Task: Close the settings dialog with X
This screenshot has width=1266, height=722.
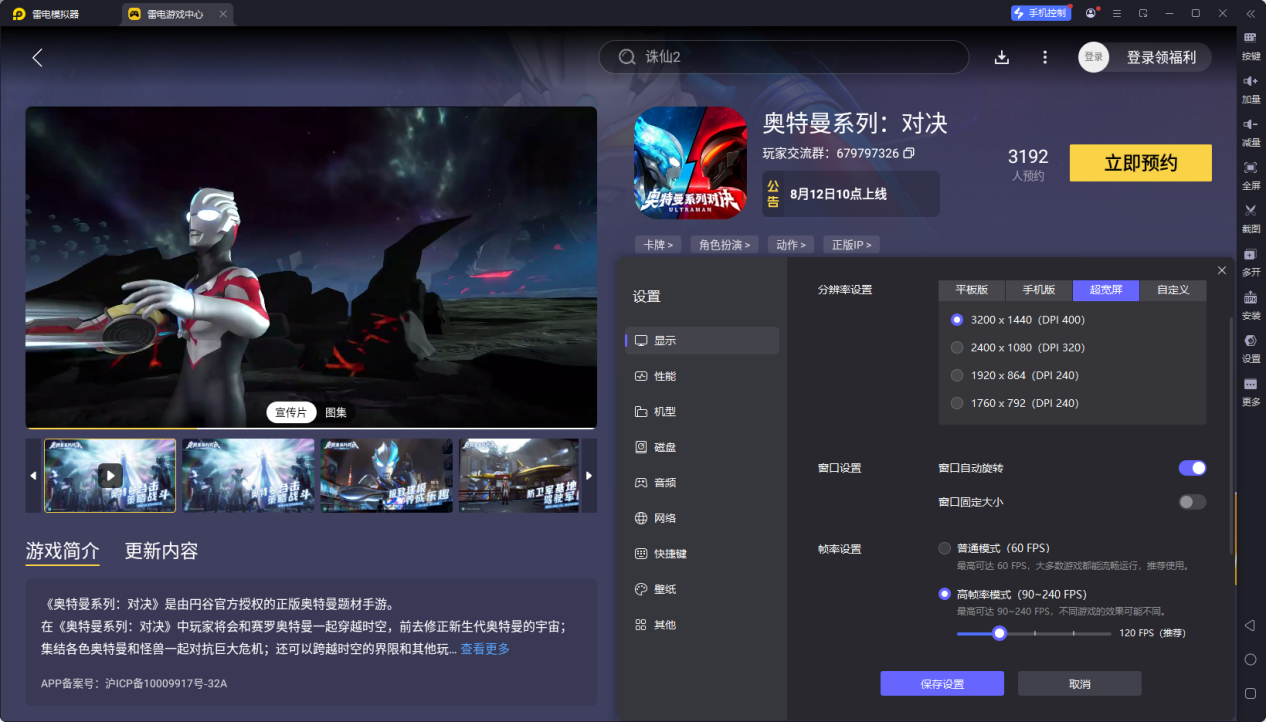Action: (1222, 270)
